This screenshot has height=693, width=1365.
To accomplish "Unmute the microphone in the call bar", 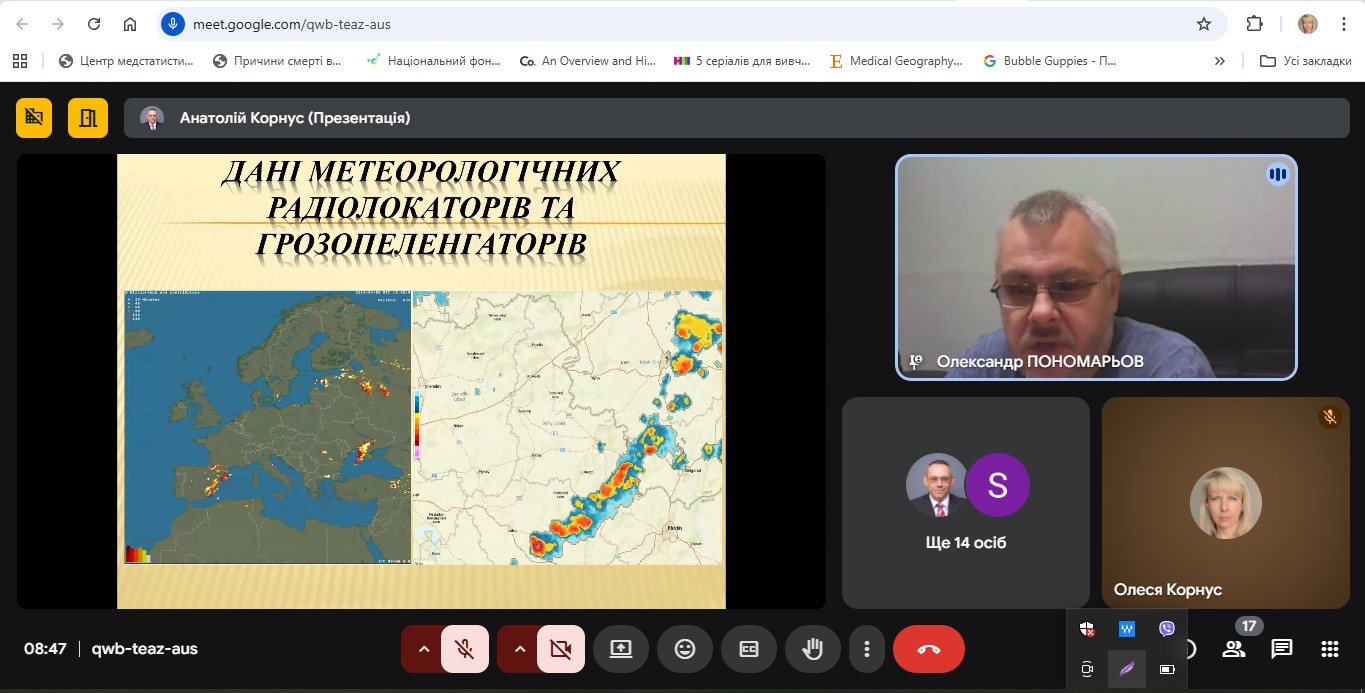I will (465, 649).
